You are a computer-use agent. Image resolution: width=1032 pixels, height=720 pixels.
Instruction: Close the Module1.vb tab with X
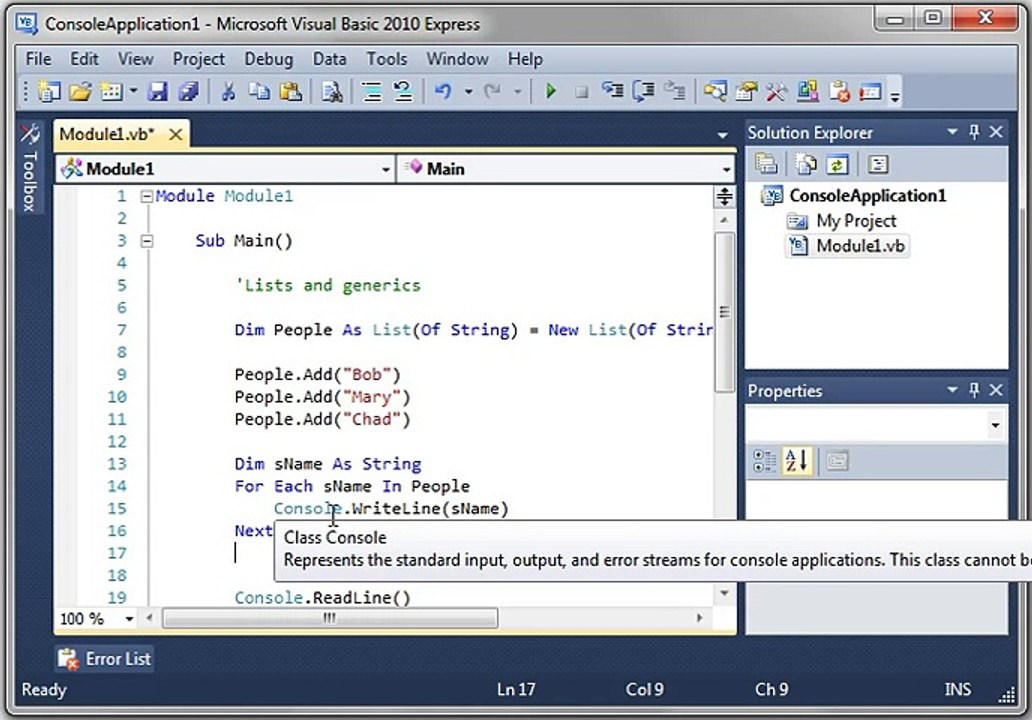click(176, 135)
